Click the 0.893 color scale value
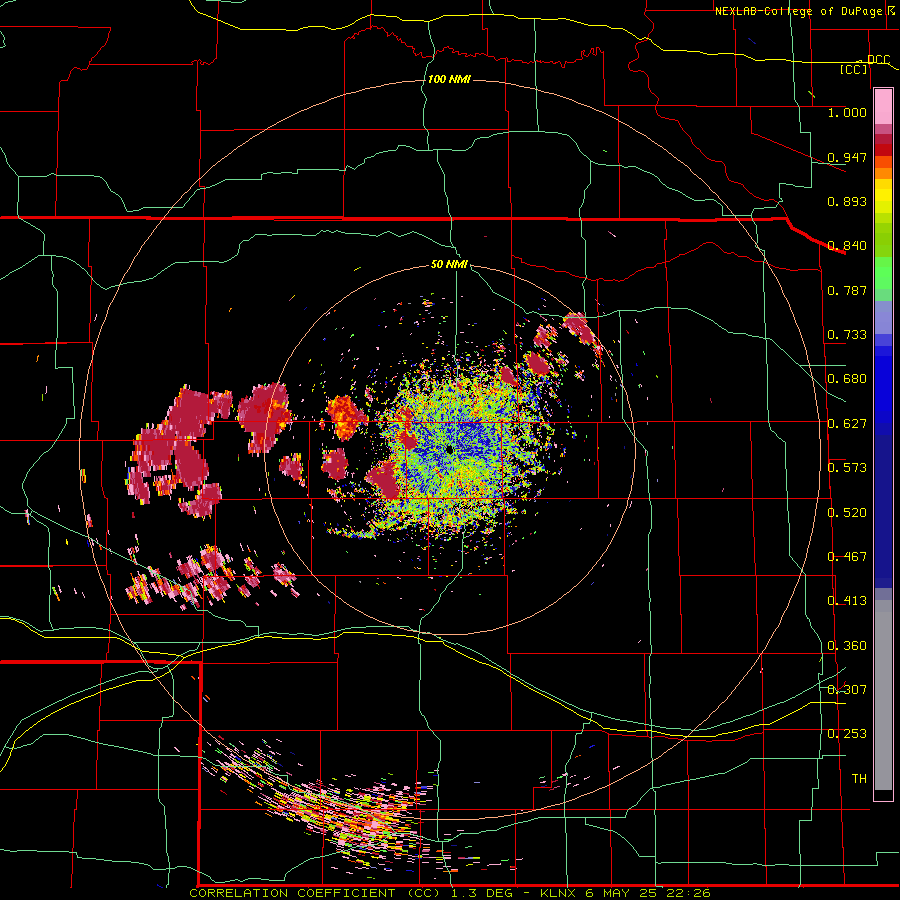900x900 pixels. tap(847, 201)
